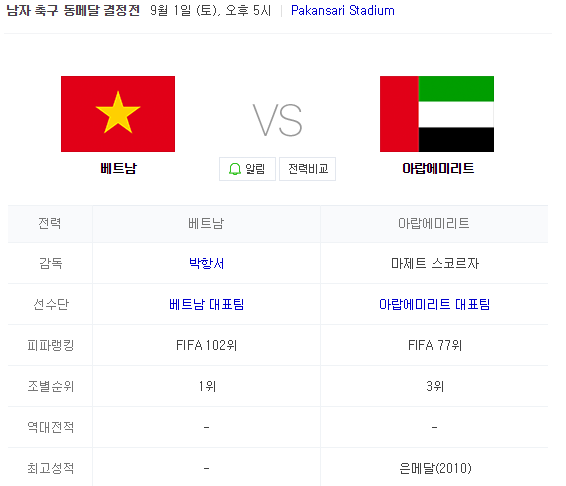Click the Vietnam flag image
Image resolution: width=566 pixels, height=486 pixels.
pyautogui.click(x=118, y=114)
